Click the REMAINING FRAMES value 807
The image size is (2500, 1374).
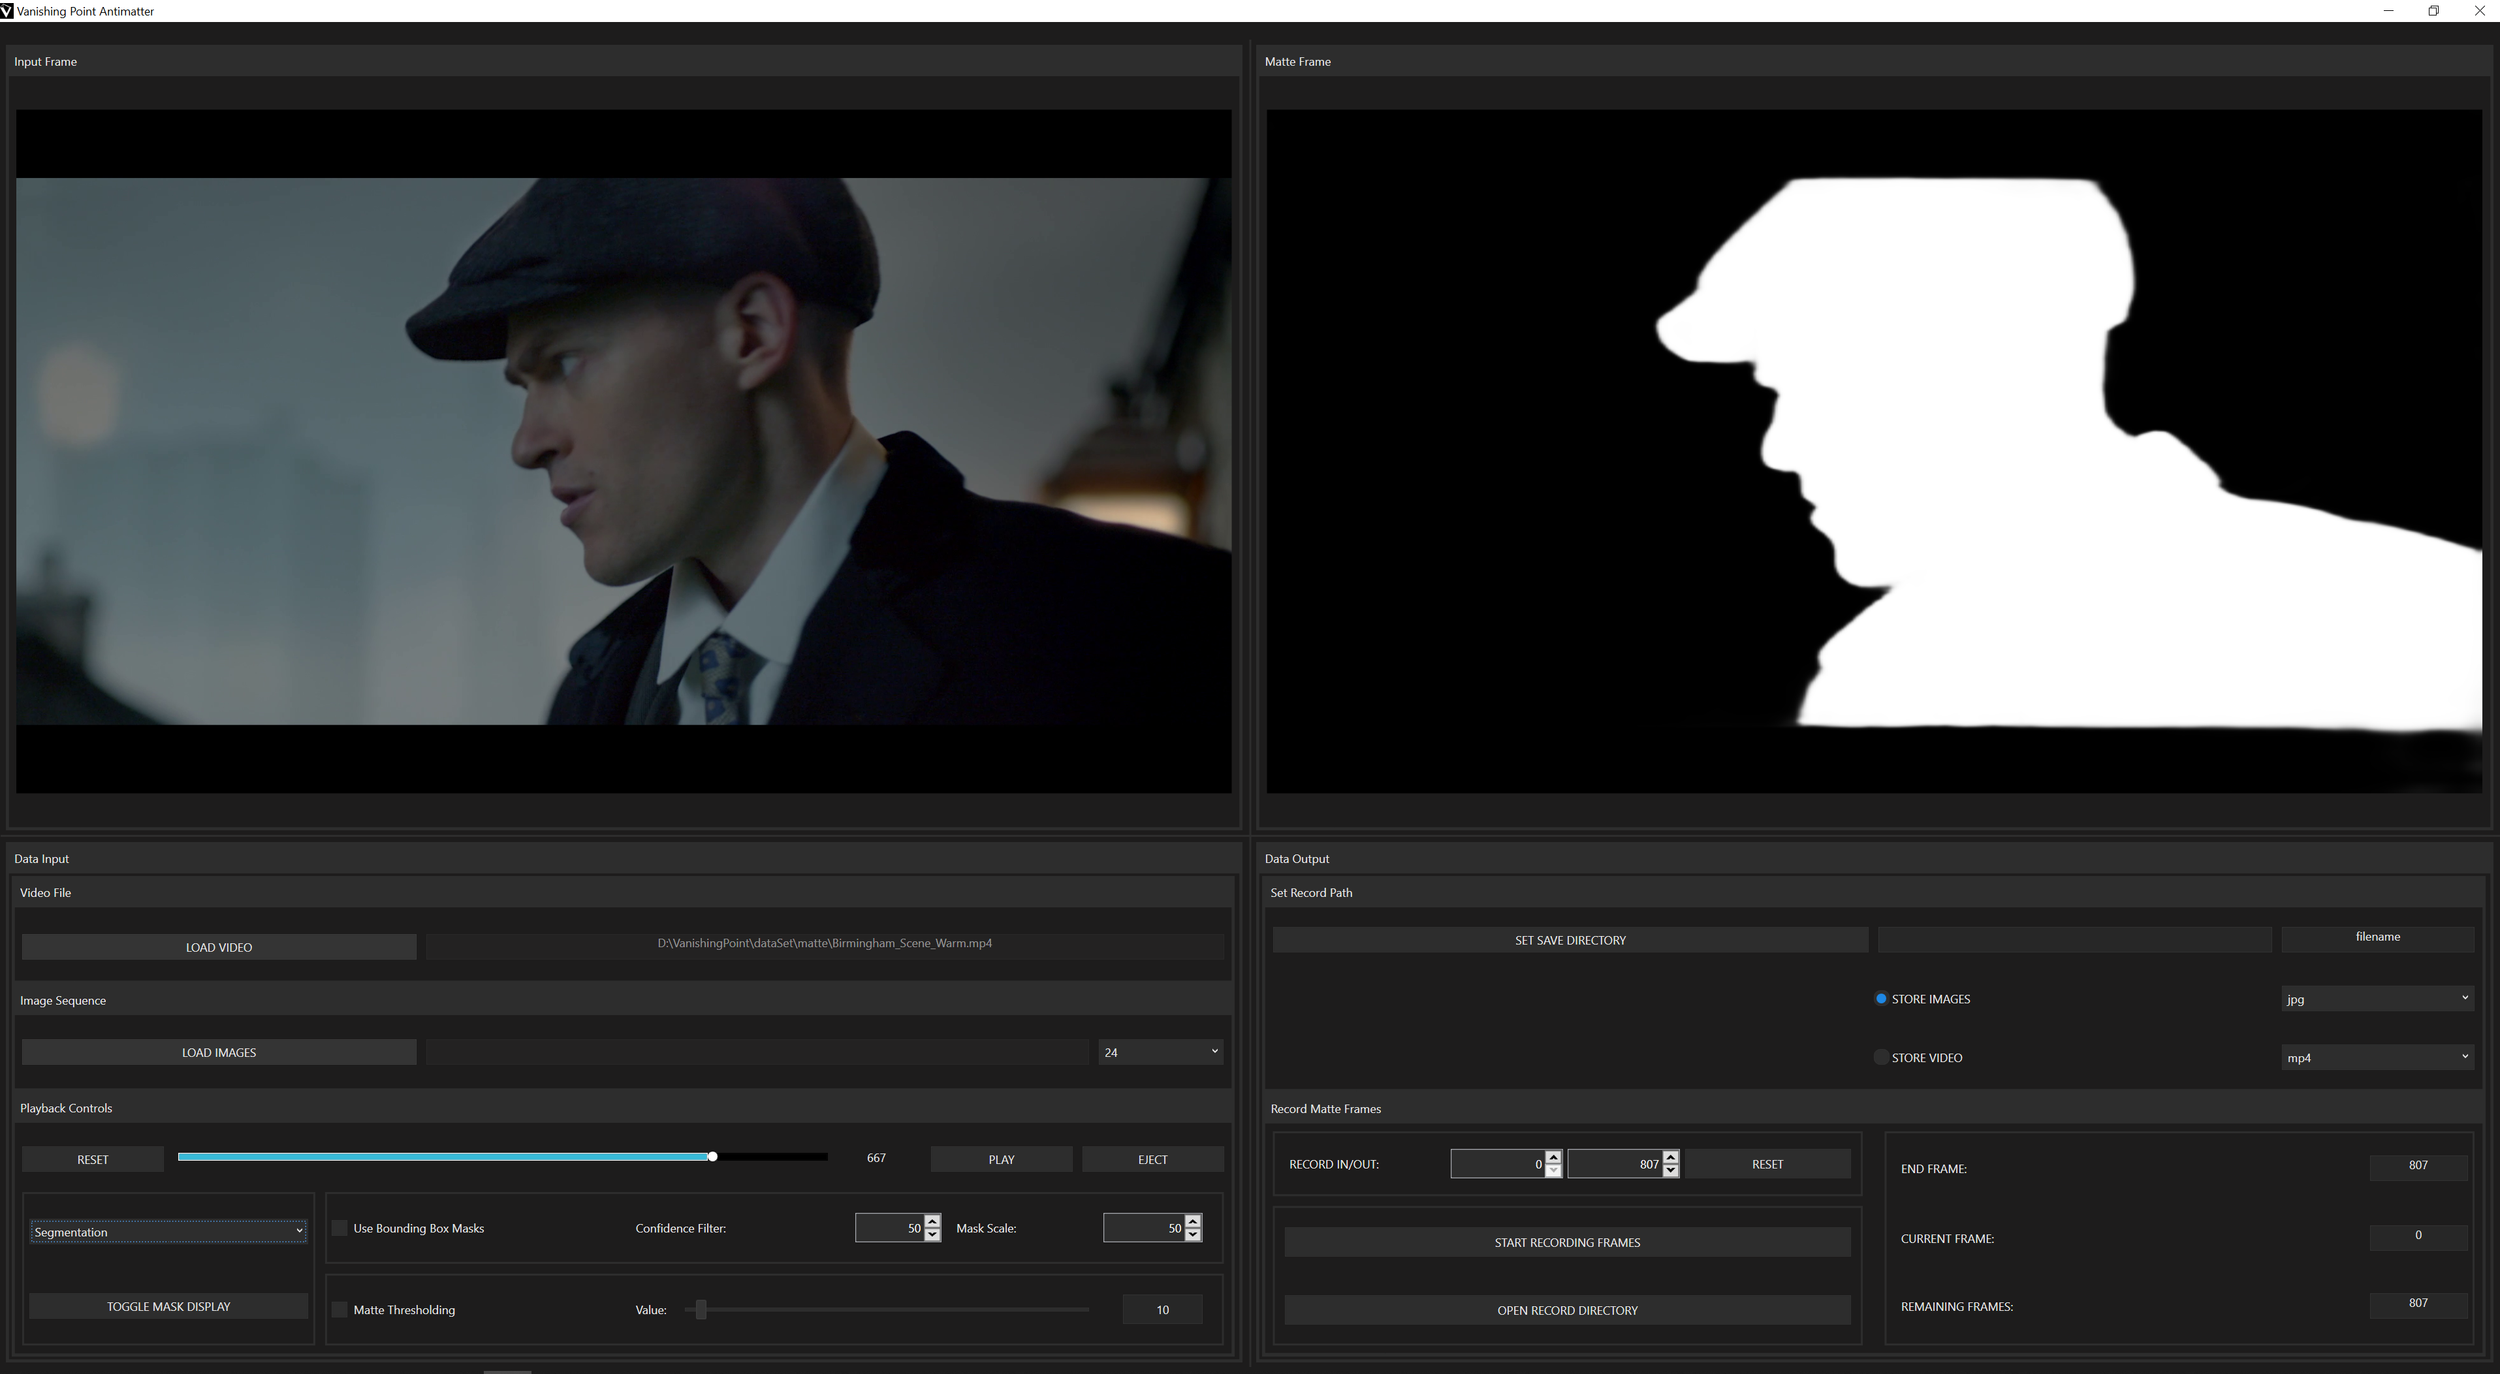click(2418, 1304)
